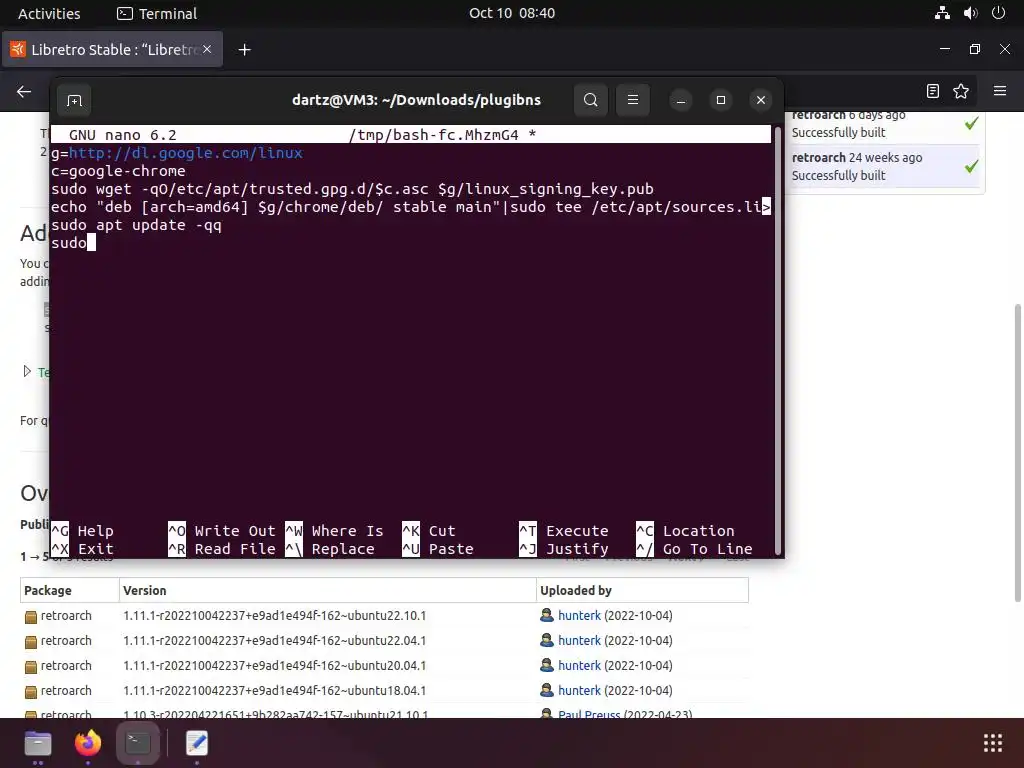Open Terminal from the dock
This screenshot has width=1024, height=768.
138,743
